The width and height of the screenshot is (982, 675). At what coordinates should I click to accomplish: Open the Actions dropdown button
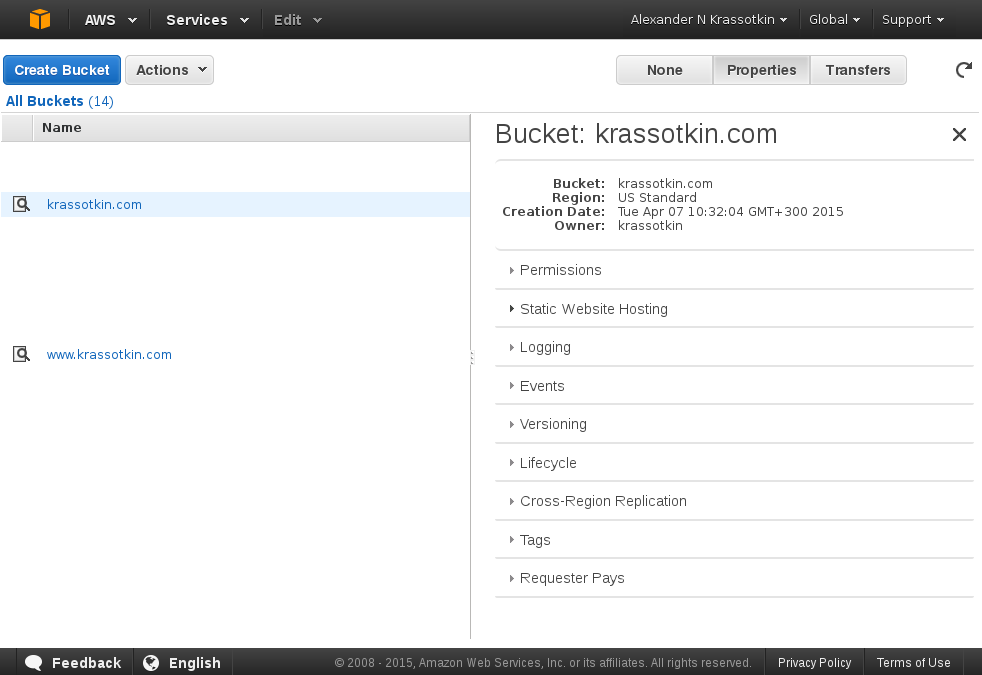click(170, 70)
